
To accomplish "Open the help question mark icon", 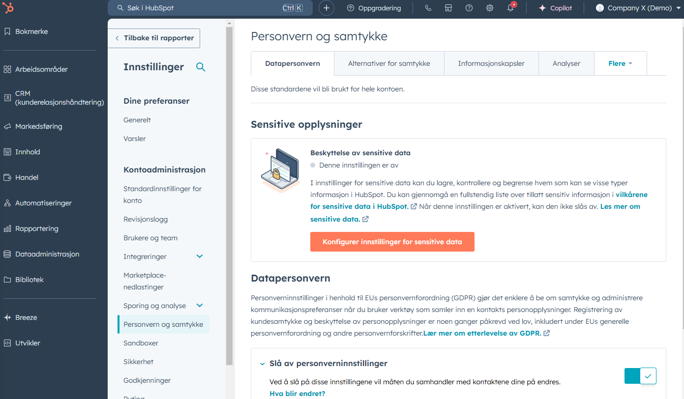I will 469,8.
